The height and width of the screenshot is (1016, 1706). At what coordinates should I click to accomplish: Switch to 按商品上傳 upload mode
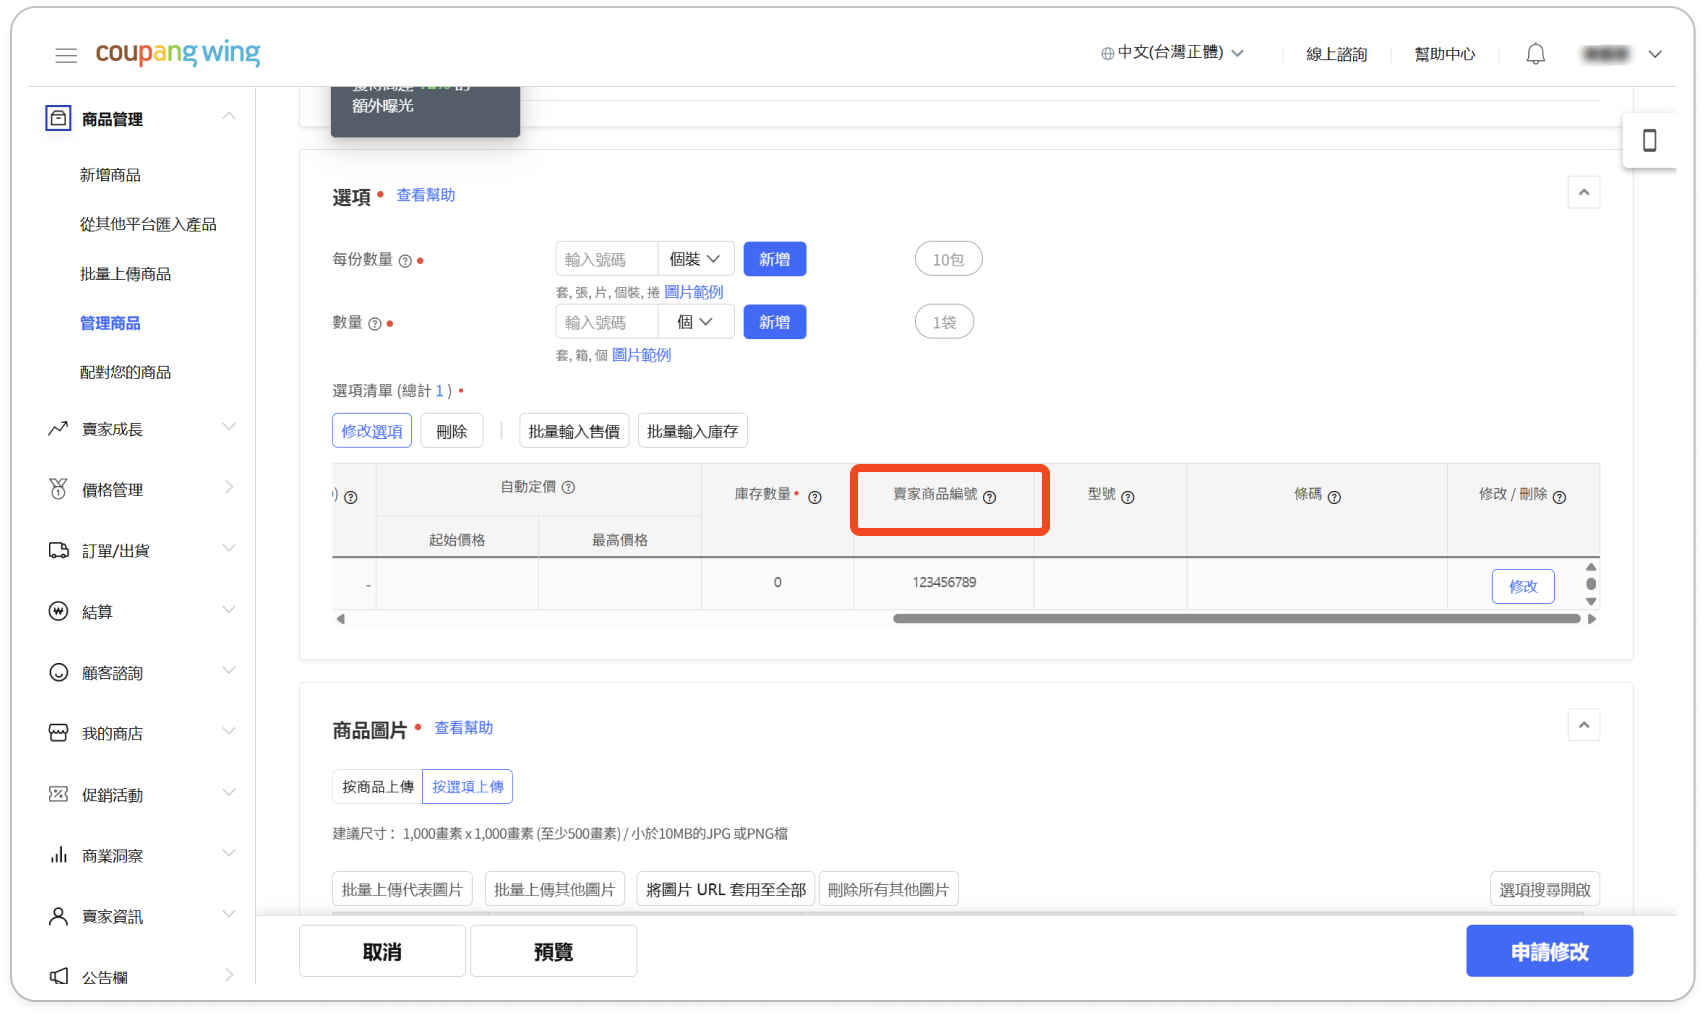pyautogui.click(x=377, y=787)
